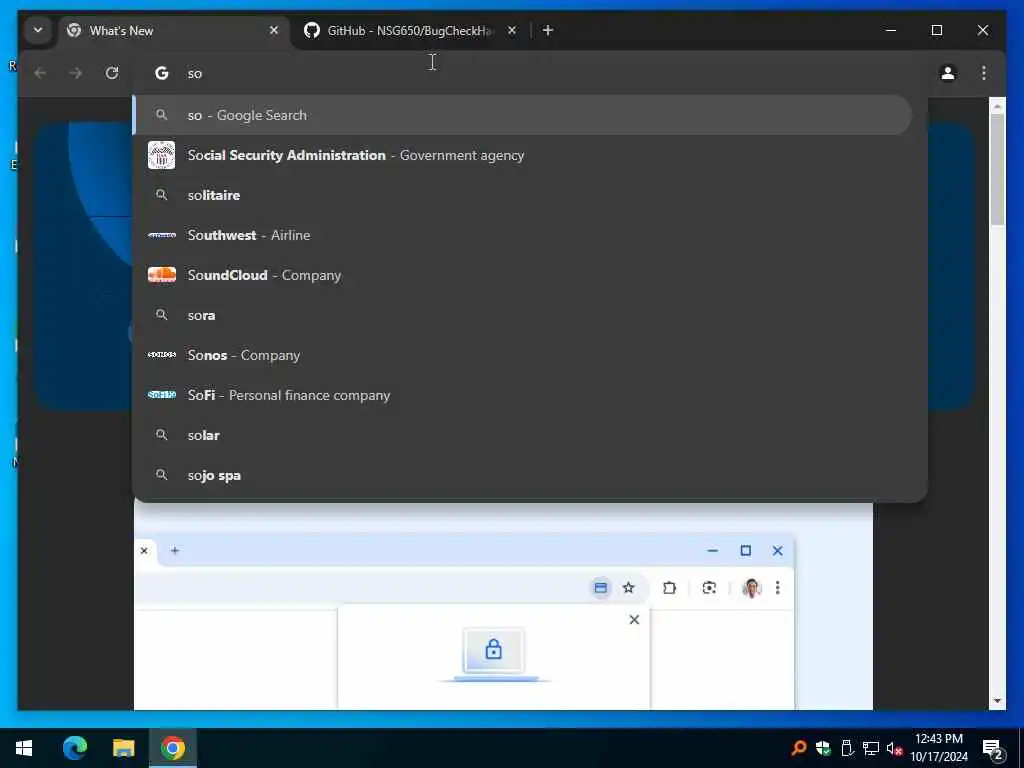Click the star bookmark icon in illustration

[628, 588]
